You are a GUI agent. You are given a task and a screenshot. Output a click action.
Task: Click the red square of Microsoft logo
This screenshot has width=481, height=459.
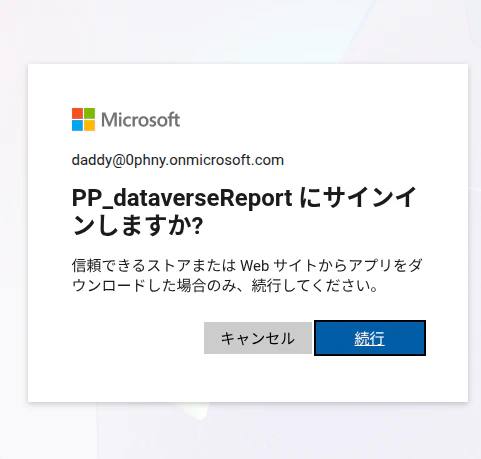pos(77,113)
